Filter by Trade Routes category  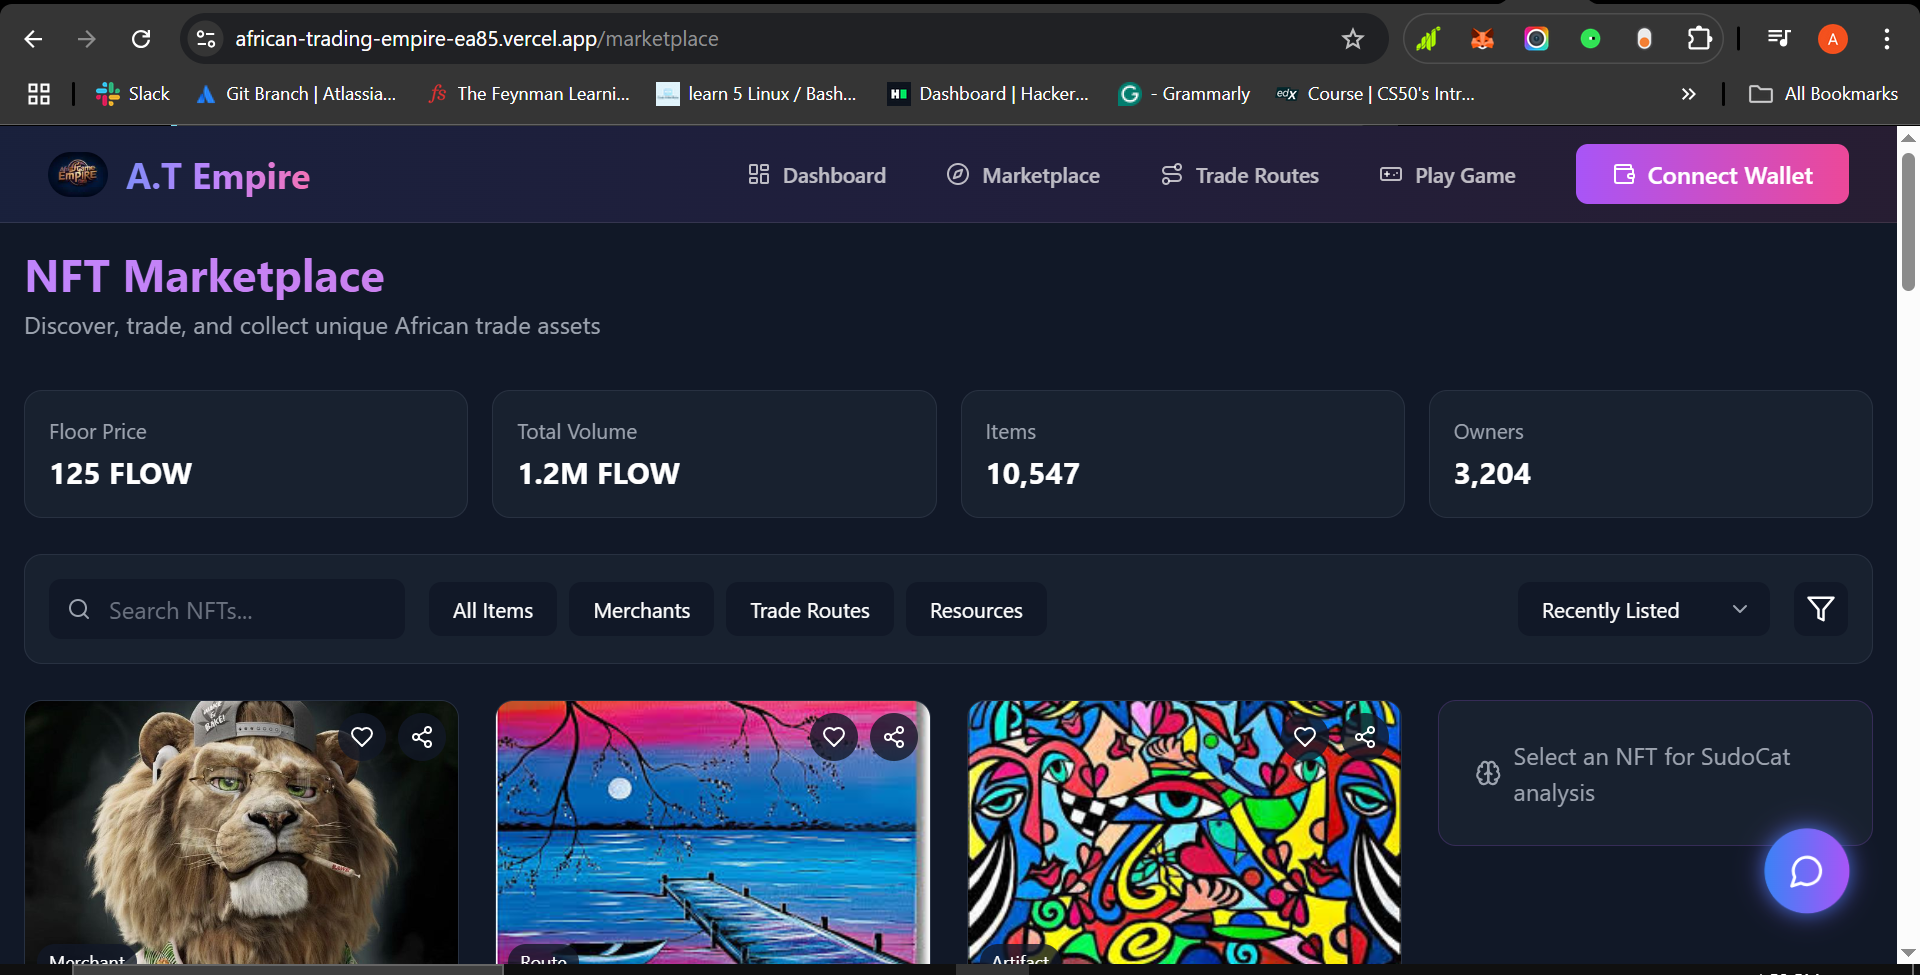810,610
